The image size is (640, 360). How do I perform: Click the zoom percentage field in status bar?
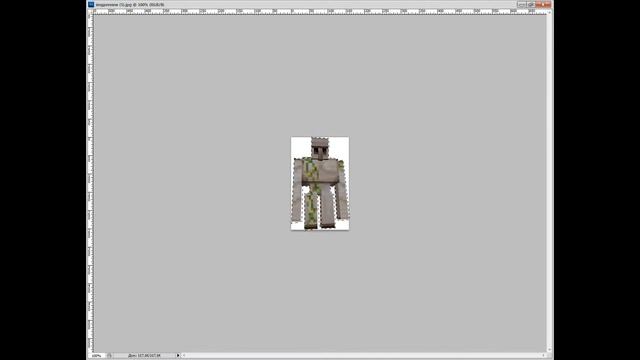(97, 356)
